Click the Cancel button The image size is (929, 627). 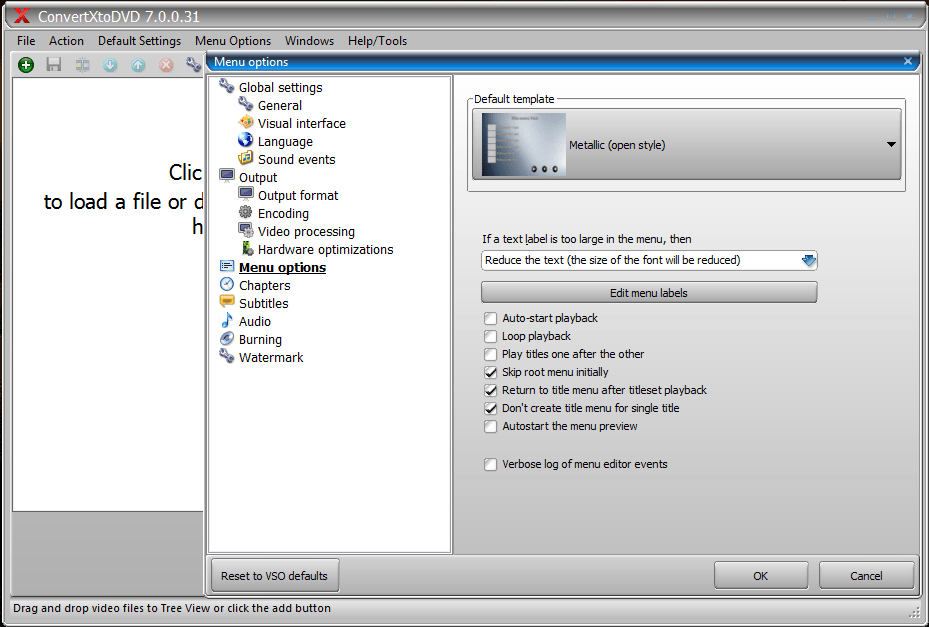tap(866, 575)
